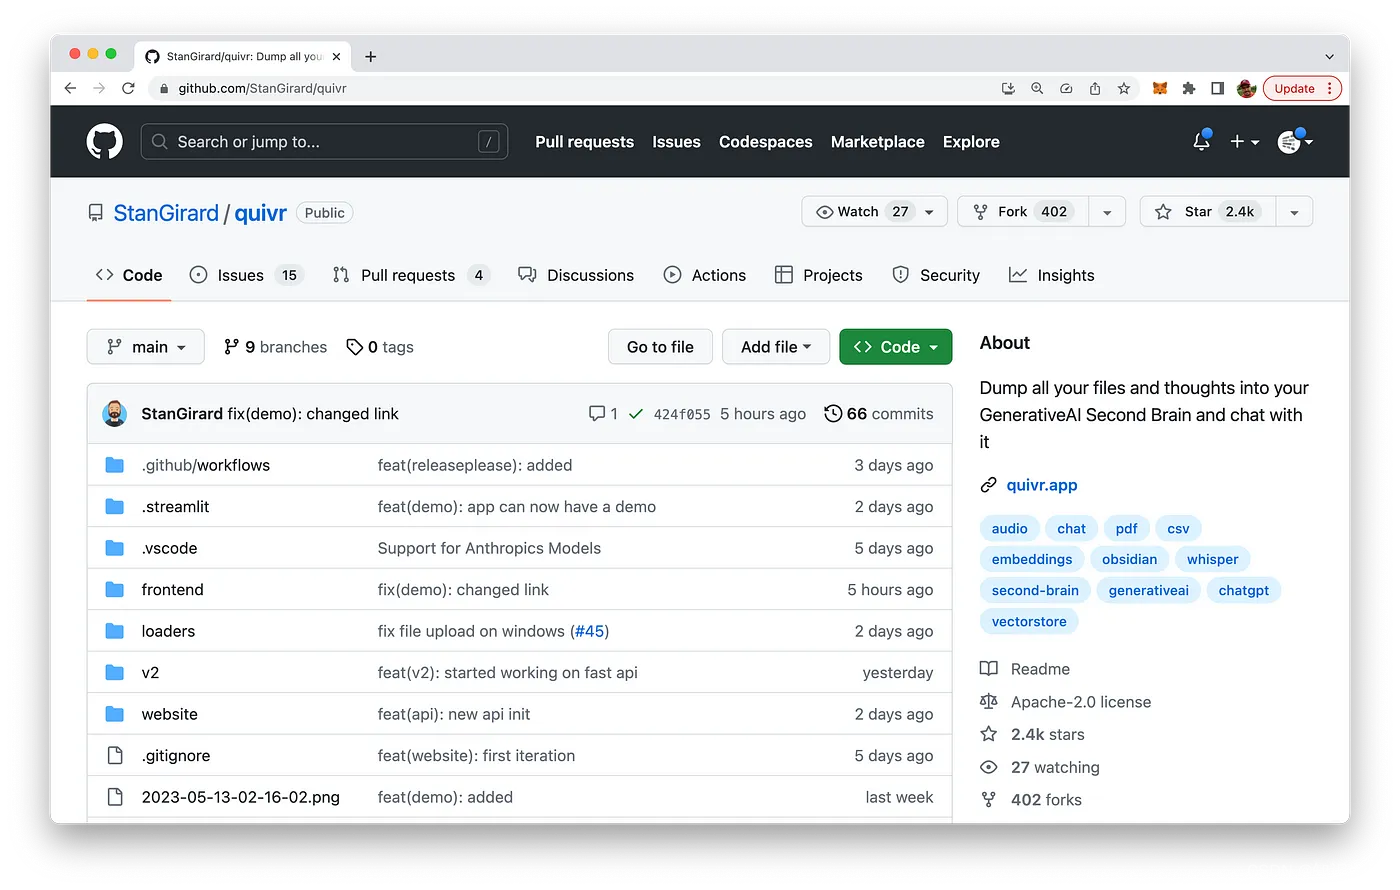This screenshot has height=890, width=1400.
Task: Click StanGirard's commit avatar
Action: tap(115, 414)
